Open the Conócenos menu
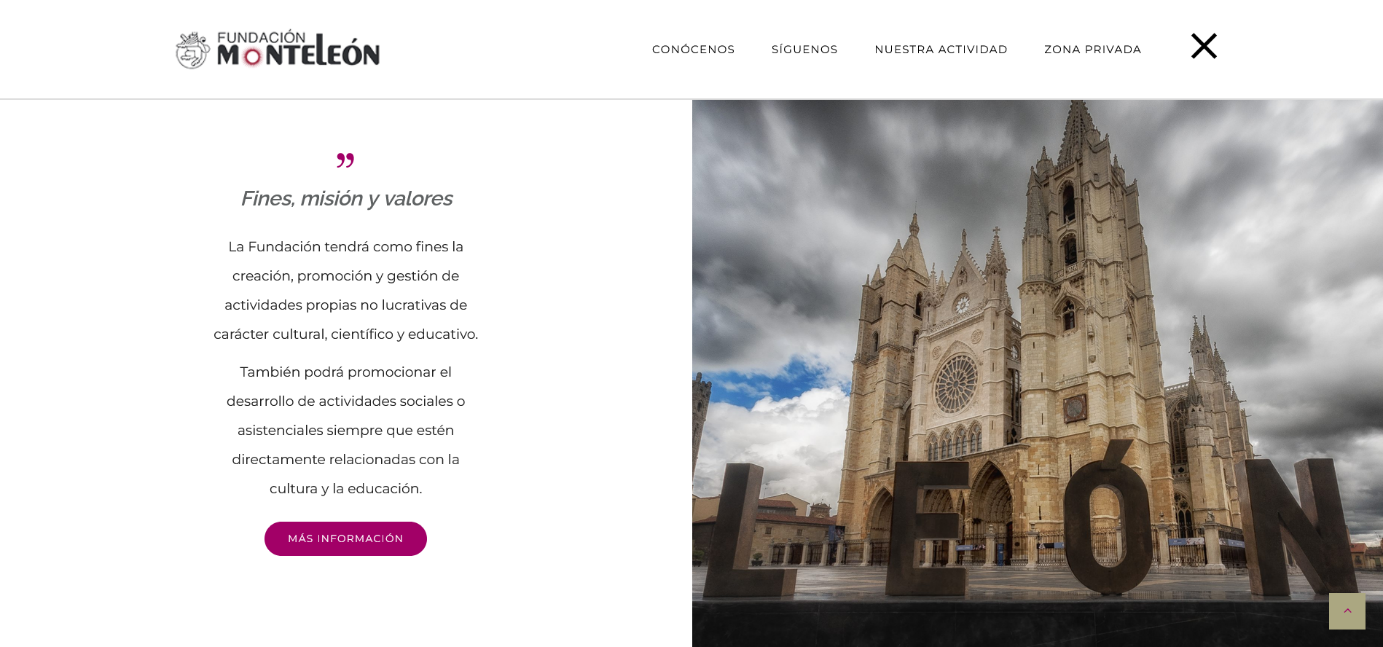The width and height of the screenshot is (1383, 647). pyautogui.click(x=693, y=49)
